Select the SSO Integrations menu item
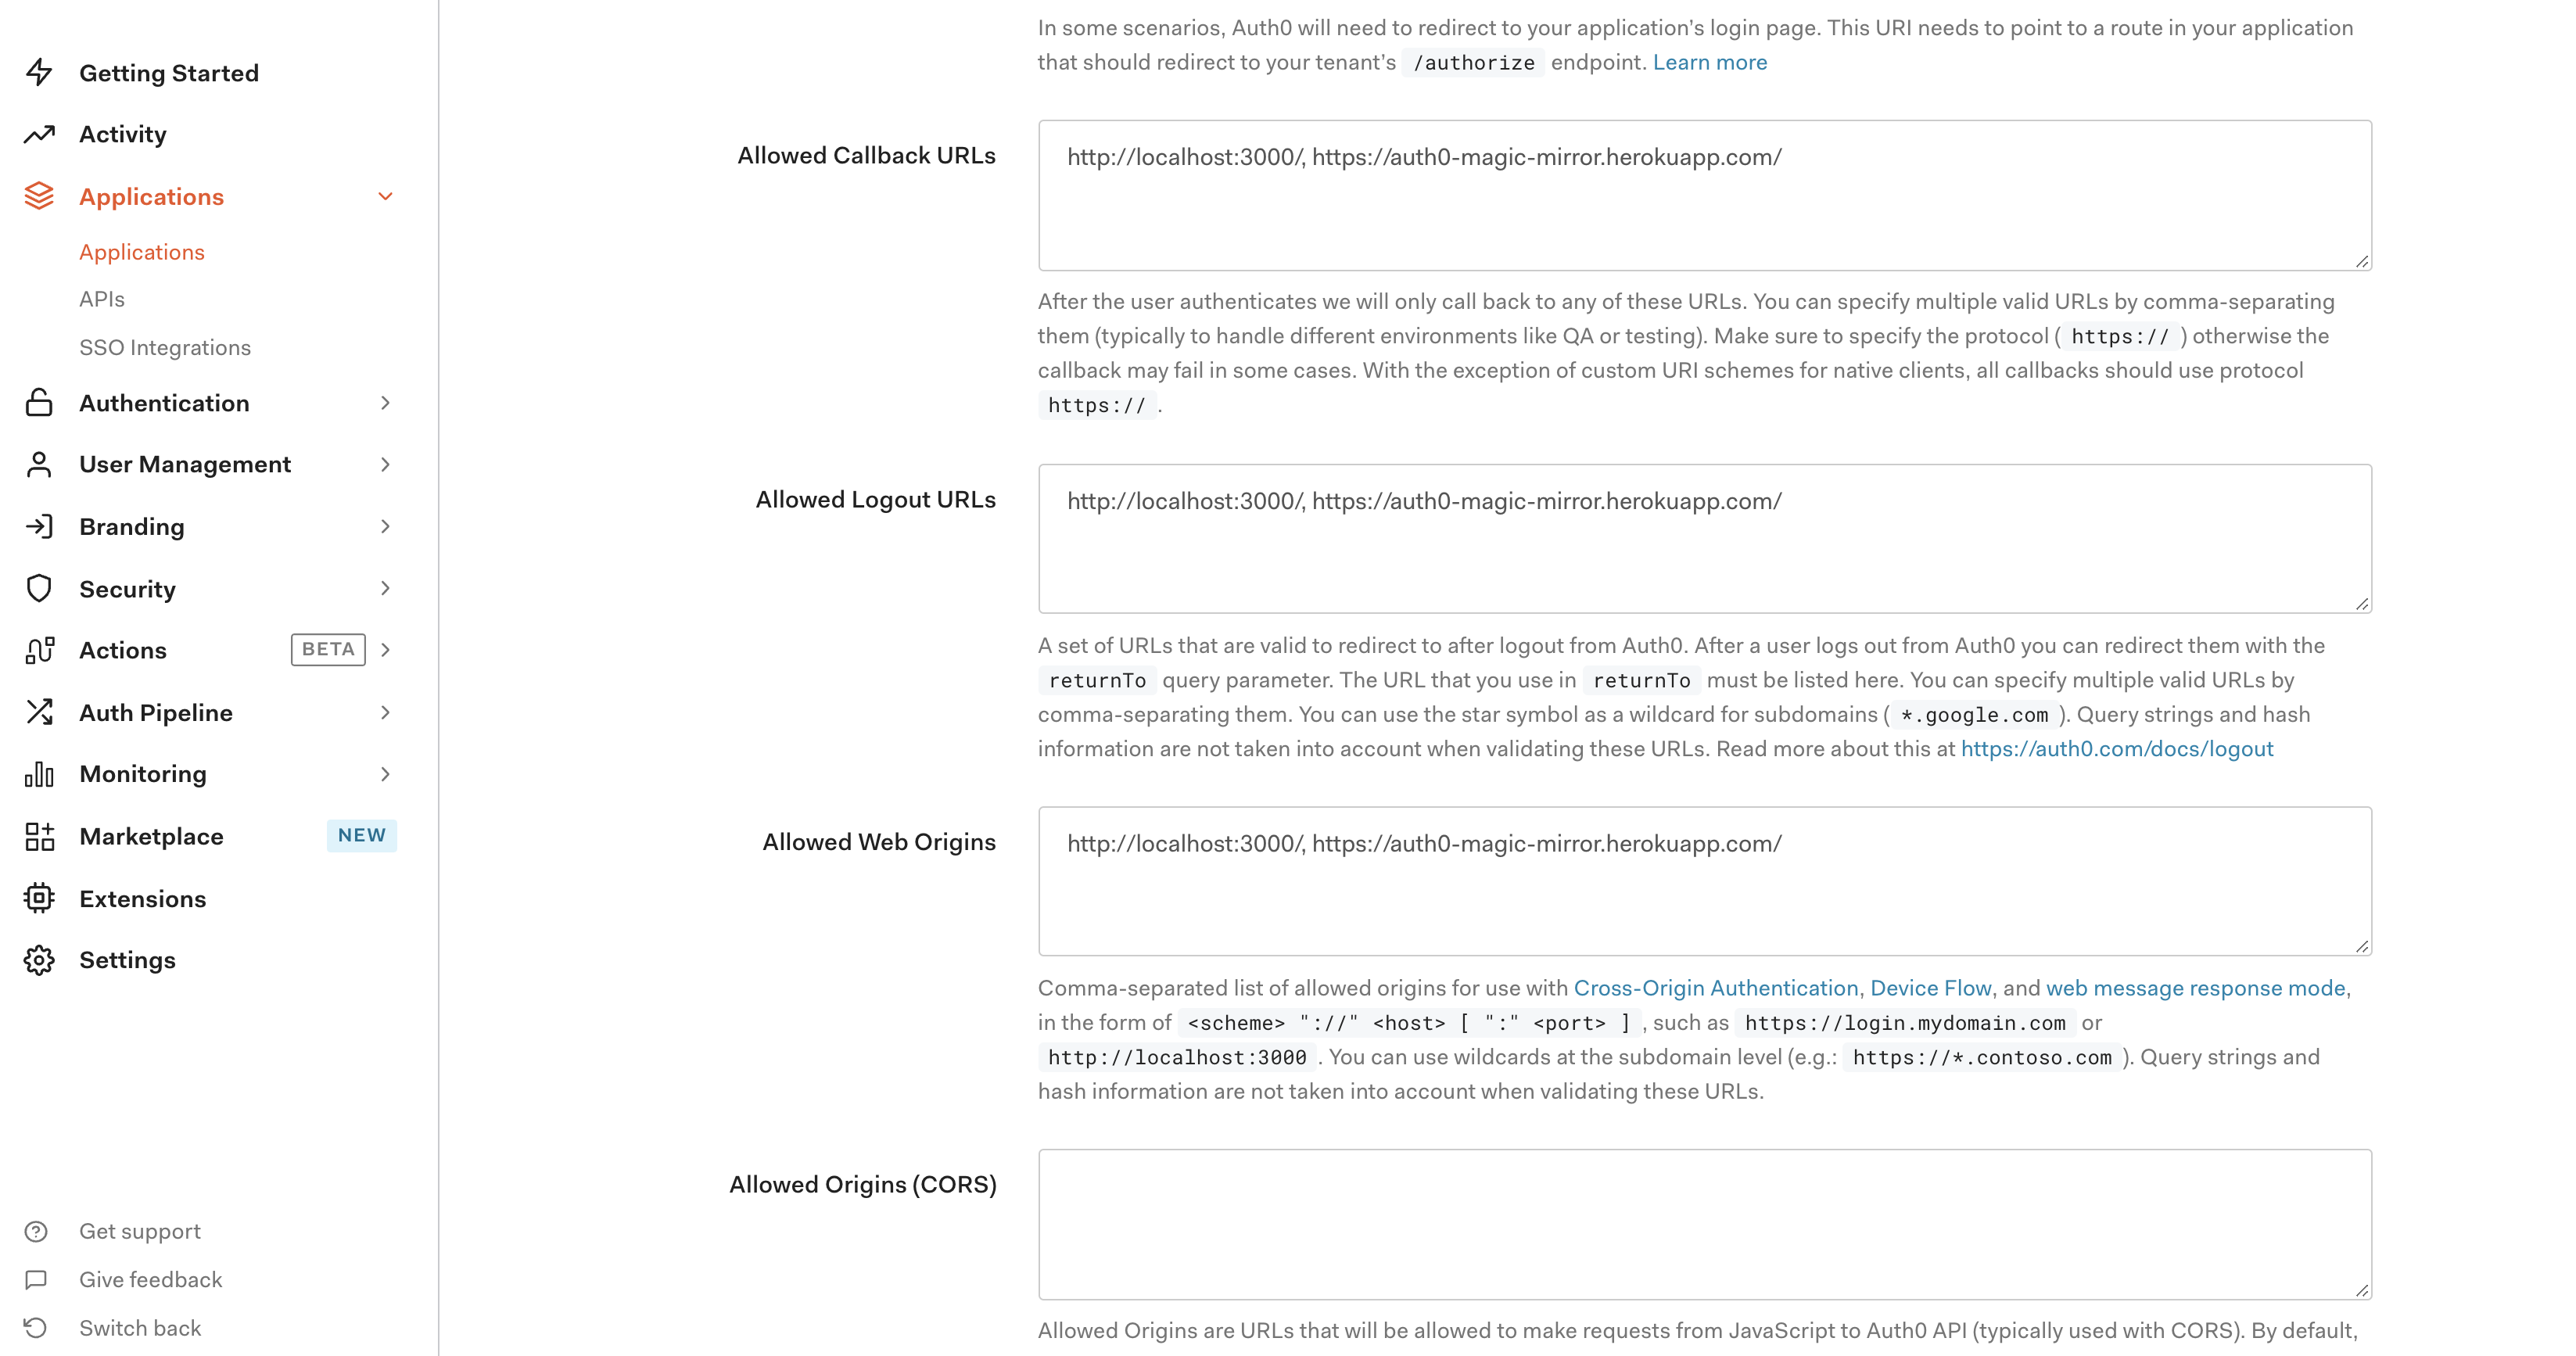Viewport: 2576px width, 1356px height. (x=165, y=347)
